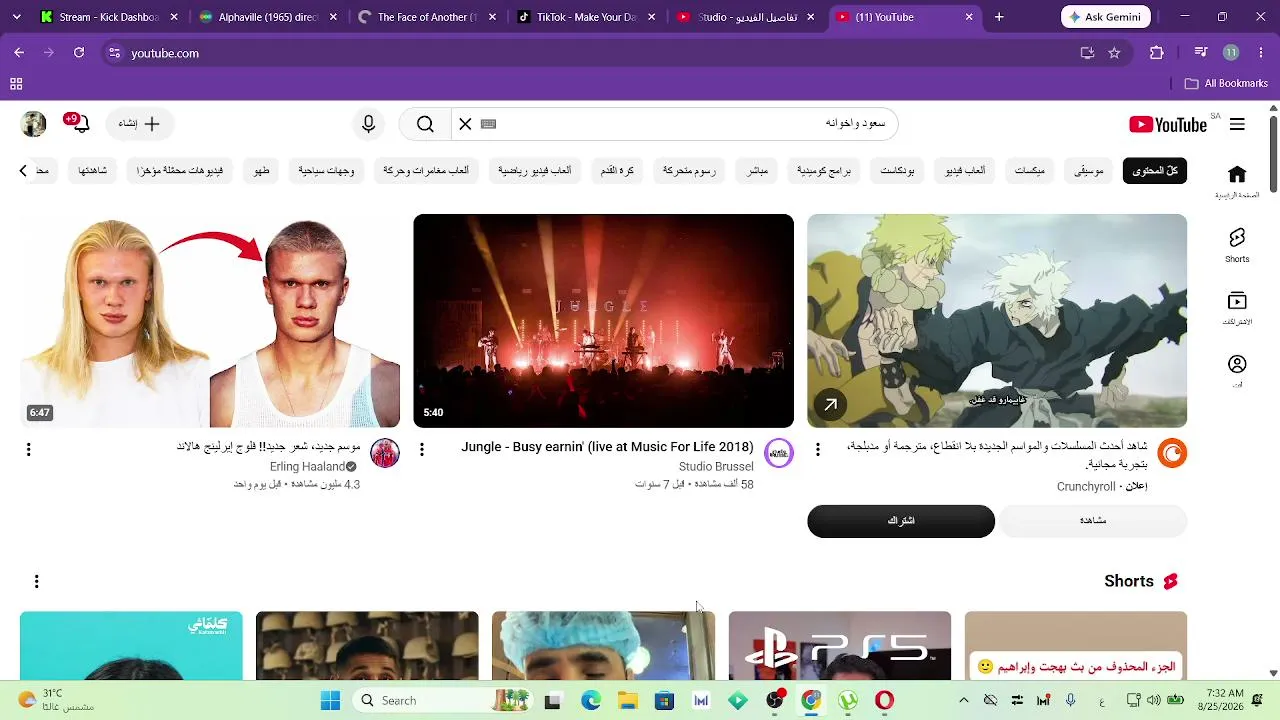Click the magnifier search button on YouTube
Screen dimensions: 1280x720
point(425,124)
